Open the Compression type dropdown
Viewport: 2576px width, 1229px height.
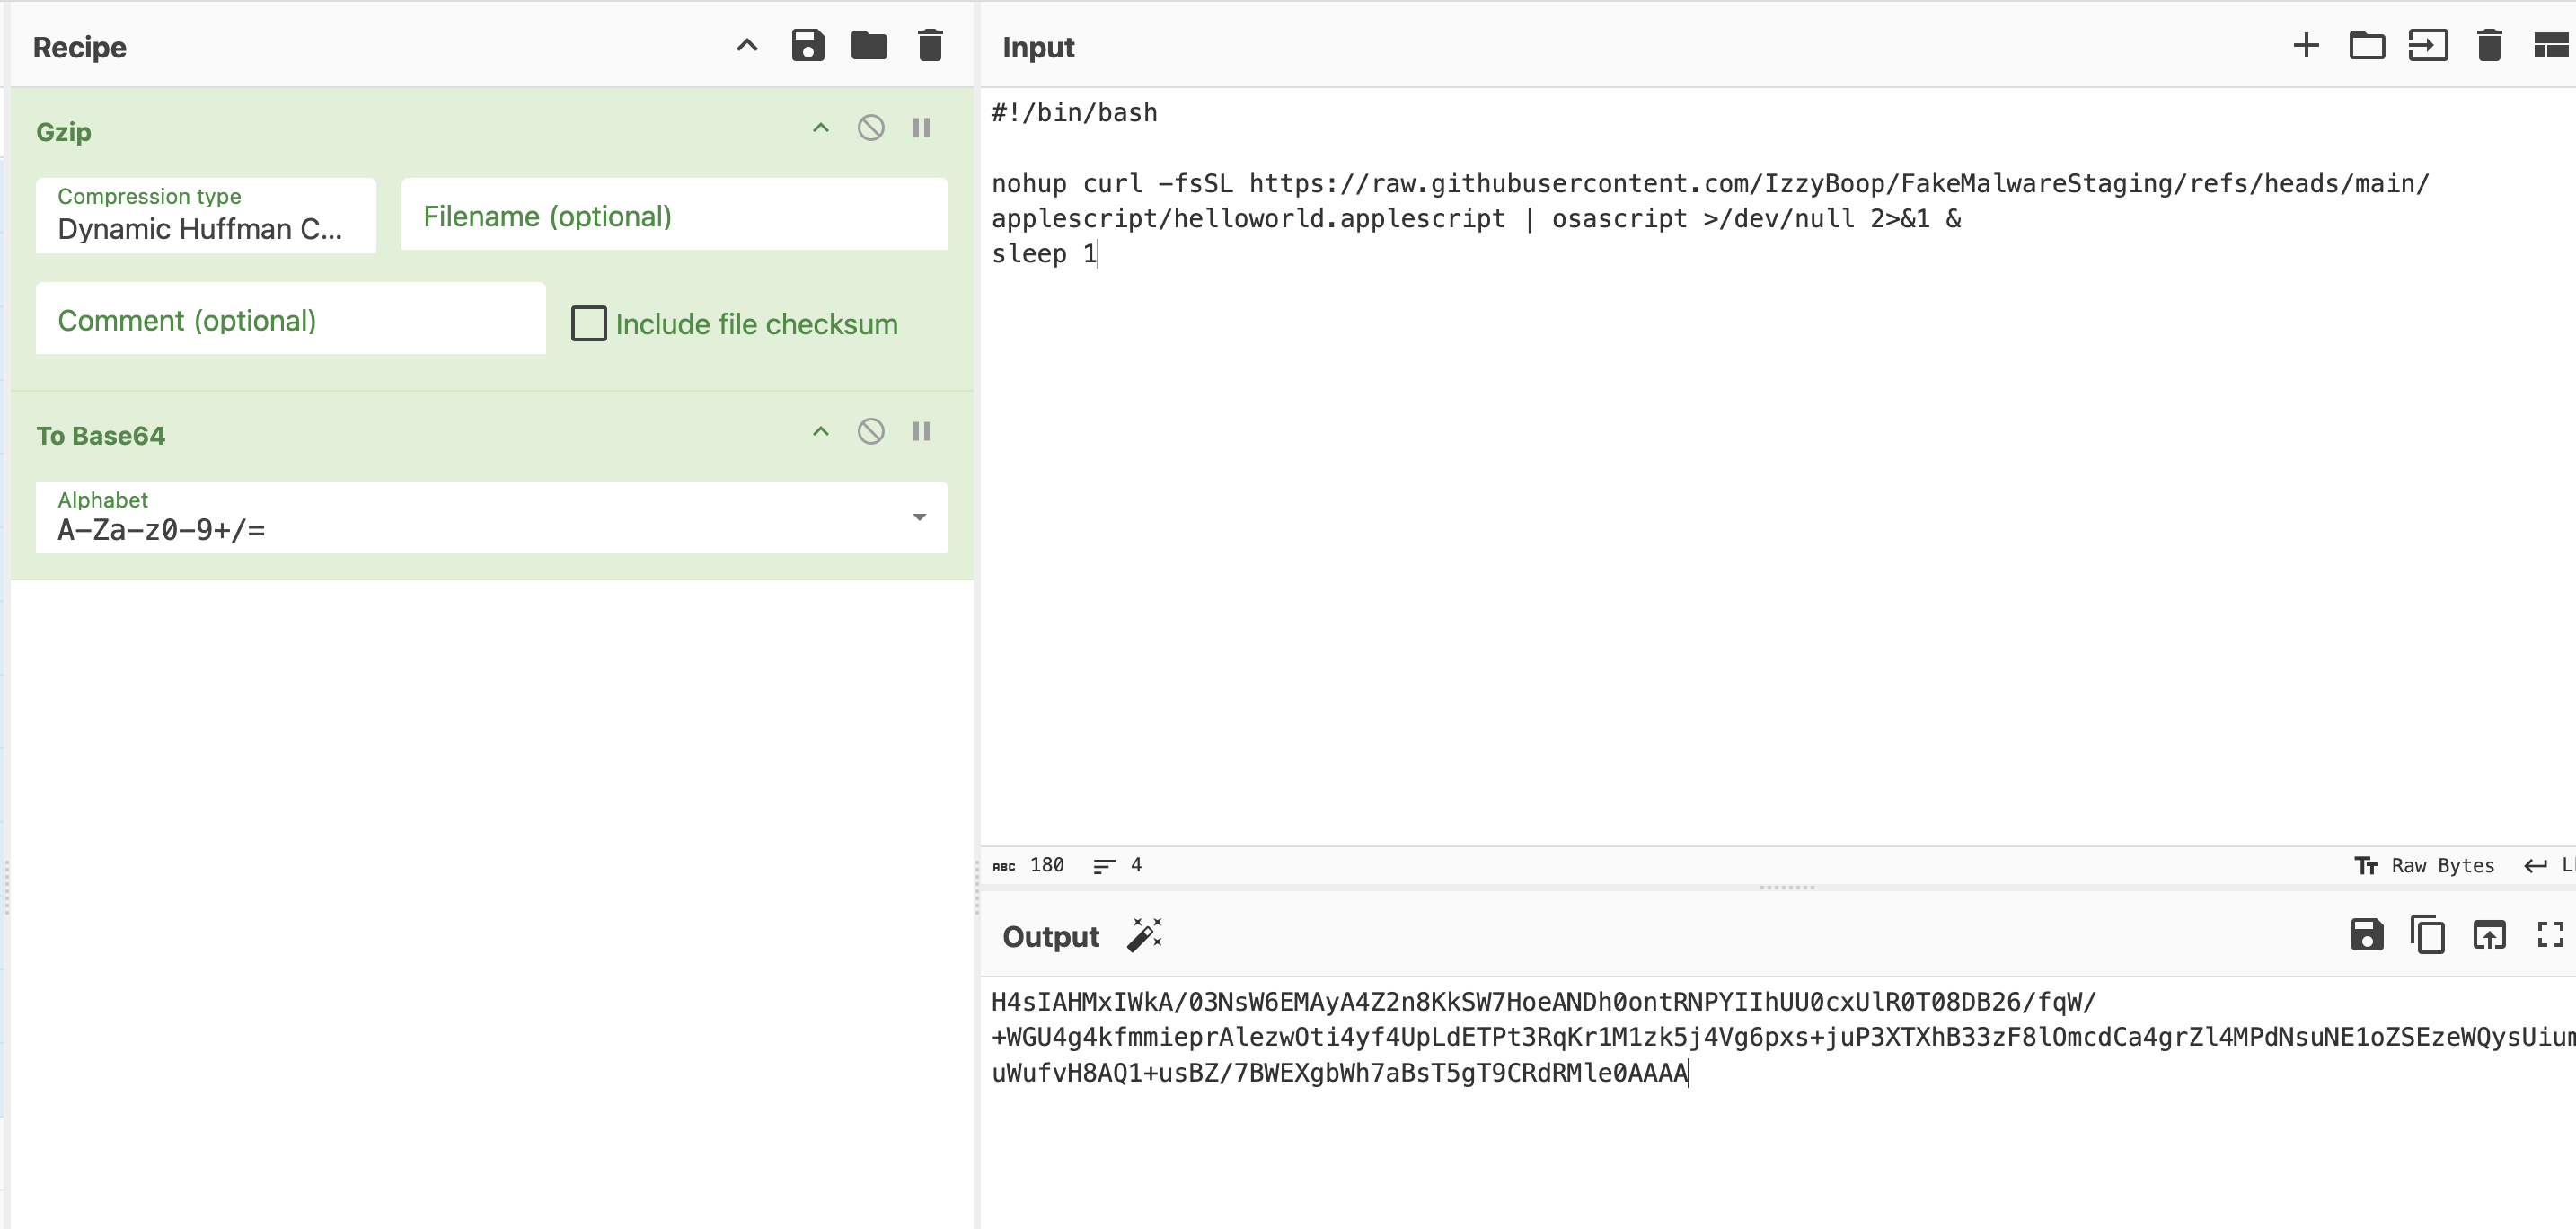[205, 216]
